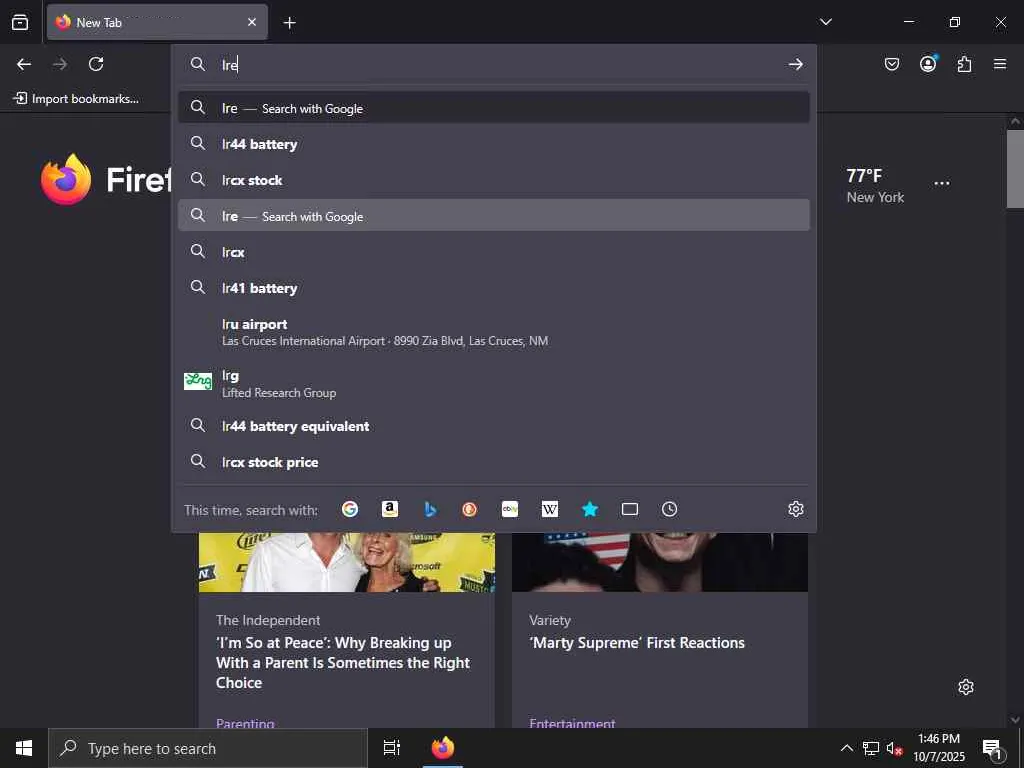Go back one page

tap(24, 64)
